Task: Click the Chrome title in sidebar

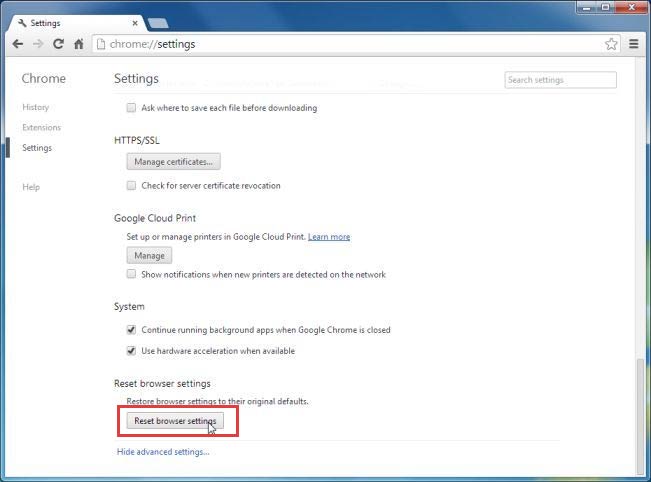Action: click(x=44, y=78)
